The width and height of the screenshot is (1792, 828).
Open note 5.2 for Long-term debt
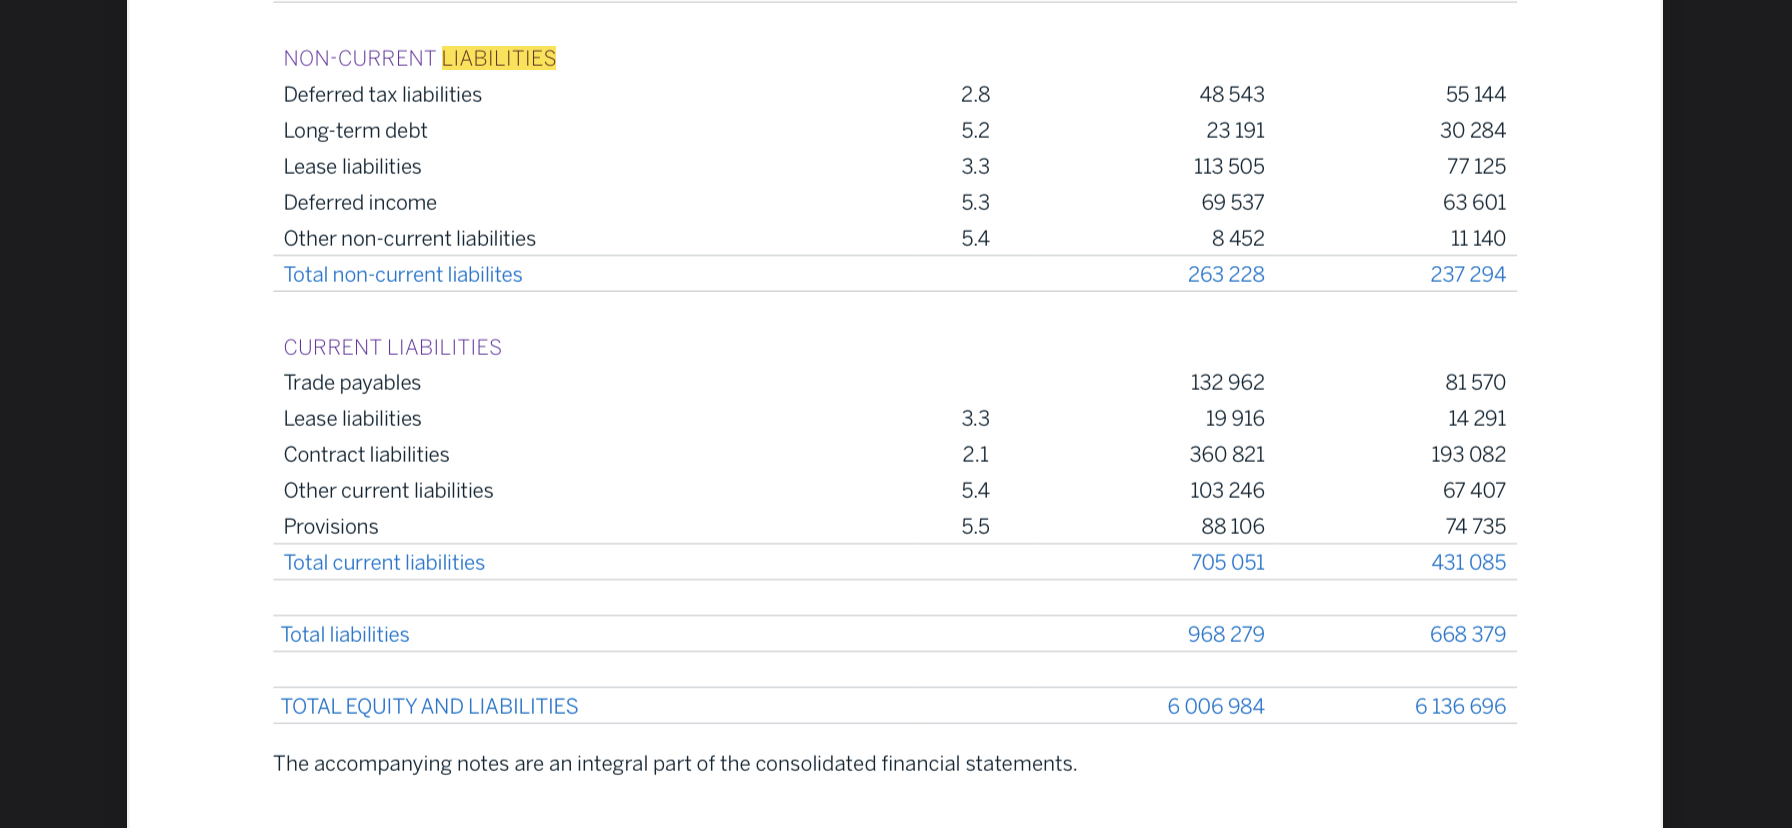975,130
